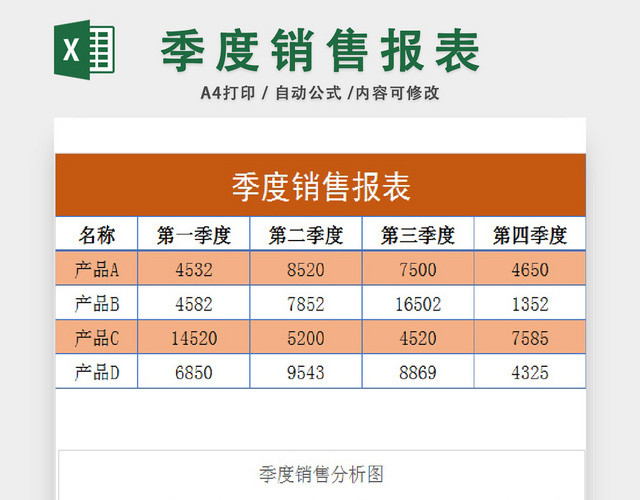Select cell with value 8869
The width and height of the screenshot is (640, 500).
click(x=418, y=371)
